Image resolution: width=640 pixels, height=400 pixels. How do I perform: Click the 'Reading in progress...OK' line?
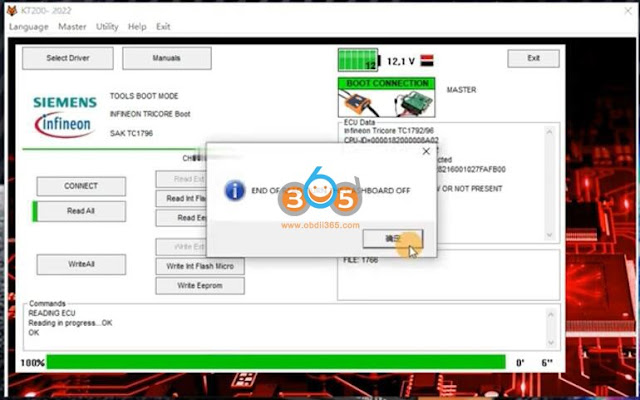coord(70,323)
